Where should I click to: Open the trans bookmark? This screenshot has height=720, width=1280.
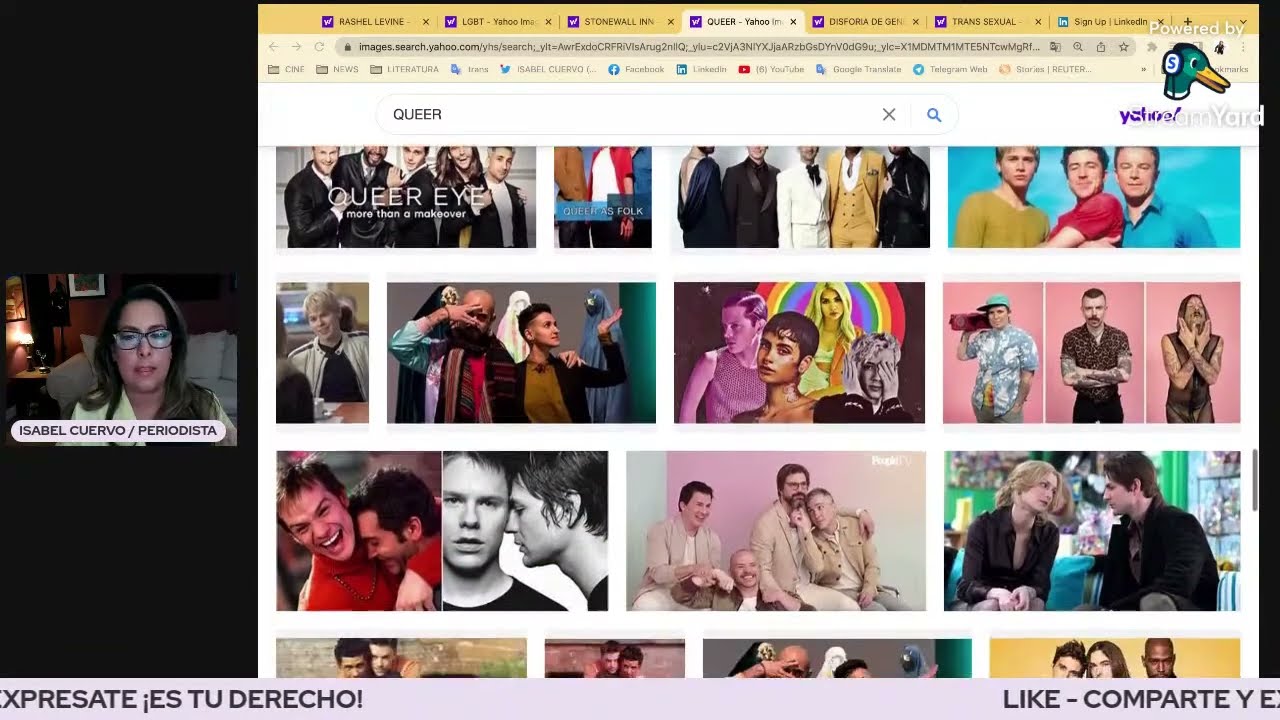coord(470,69)
